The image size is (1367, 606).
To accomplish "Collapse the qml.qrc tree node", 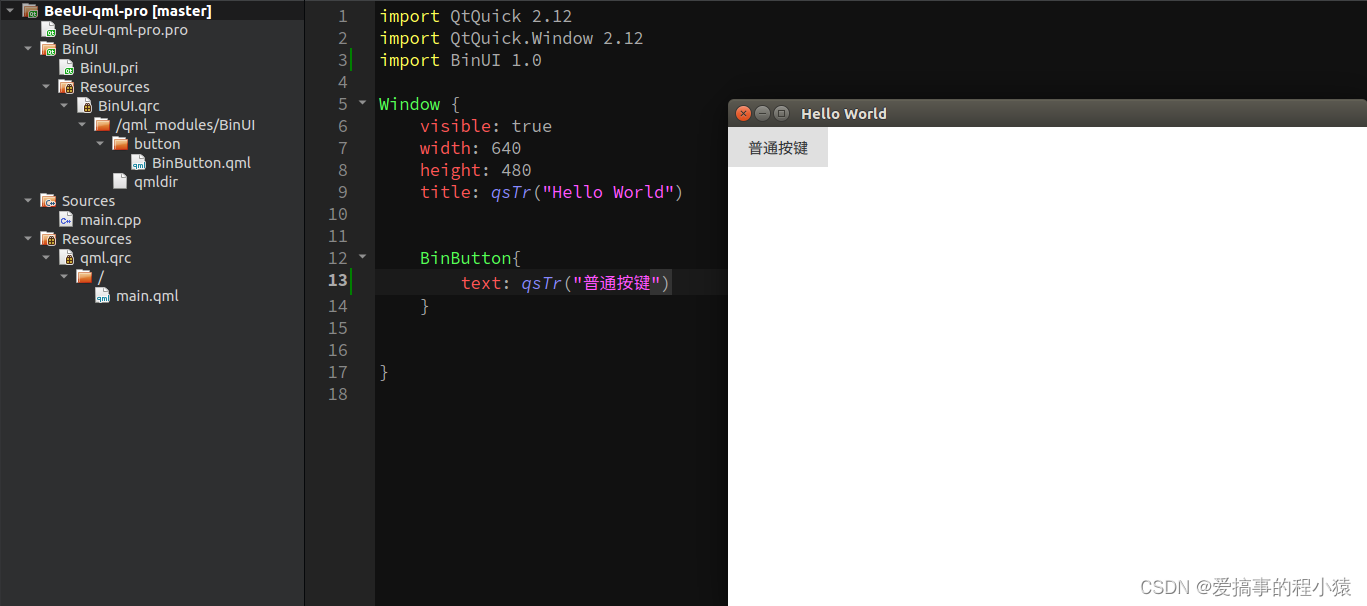I will tap(46, 258).
